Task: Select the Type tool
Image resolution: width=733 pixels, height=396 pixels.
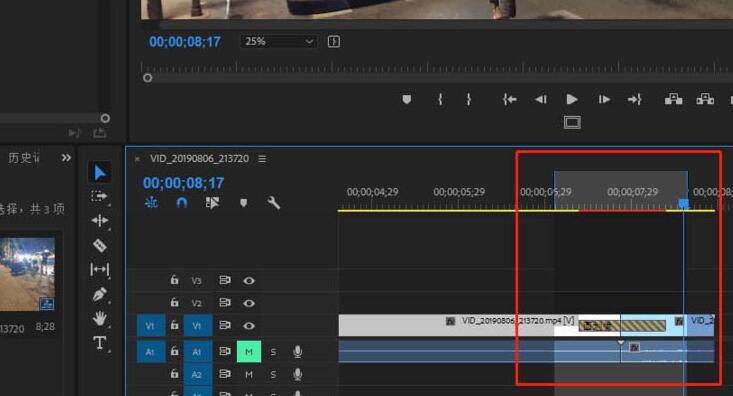Action: [x=100, y=343]
